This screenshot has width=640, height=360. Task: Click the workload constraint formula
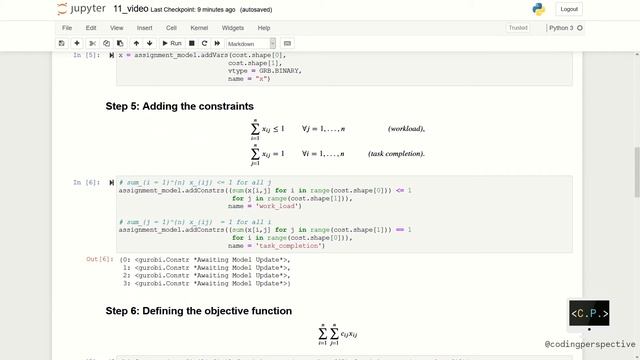[338, 129]
